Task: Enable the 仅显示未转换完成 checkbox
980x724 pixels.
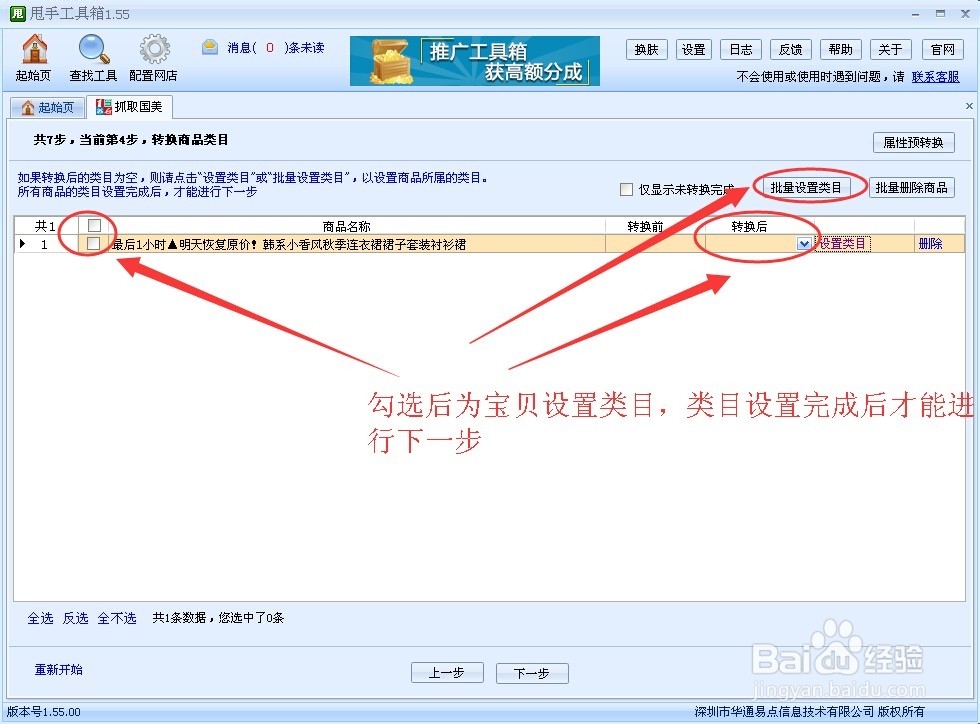Action: coord(626,189)
